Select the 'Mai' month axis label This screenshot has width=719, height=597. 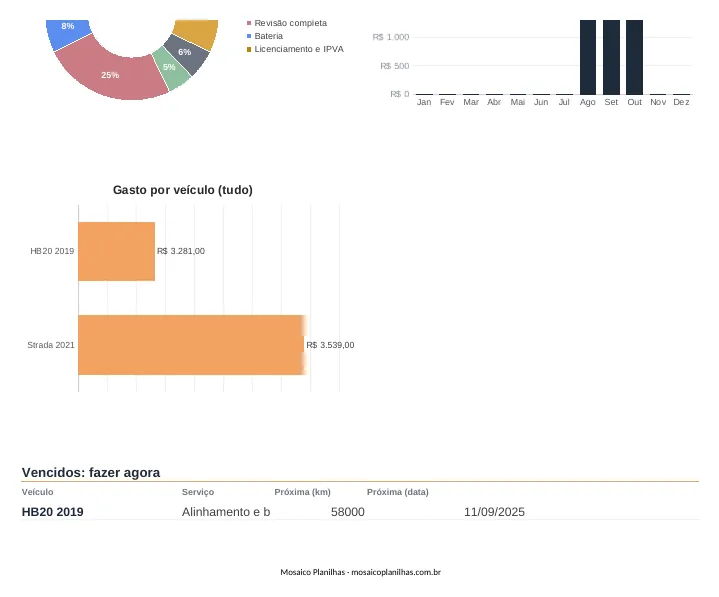(518, 102)
